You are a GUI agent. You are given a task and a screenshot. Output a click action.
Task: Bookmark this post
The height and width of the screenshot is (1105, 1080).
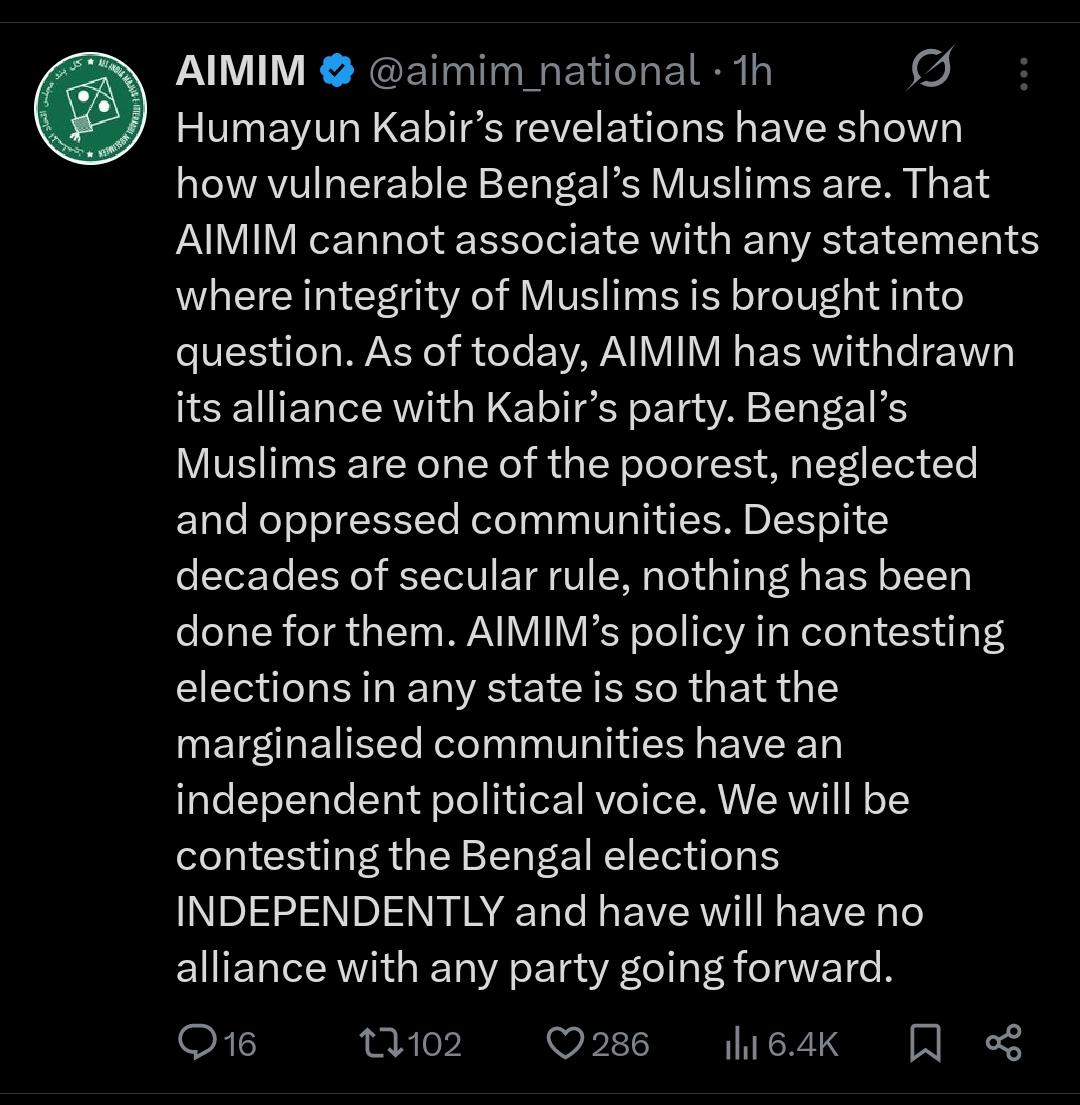(925, 1043)
